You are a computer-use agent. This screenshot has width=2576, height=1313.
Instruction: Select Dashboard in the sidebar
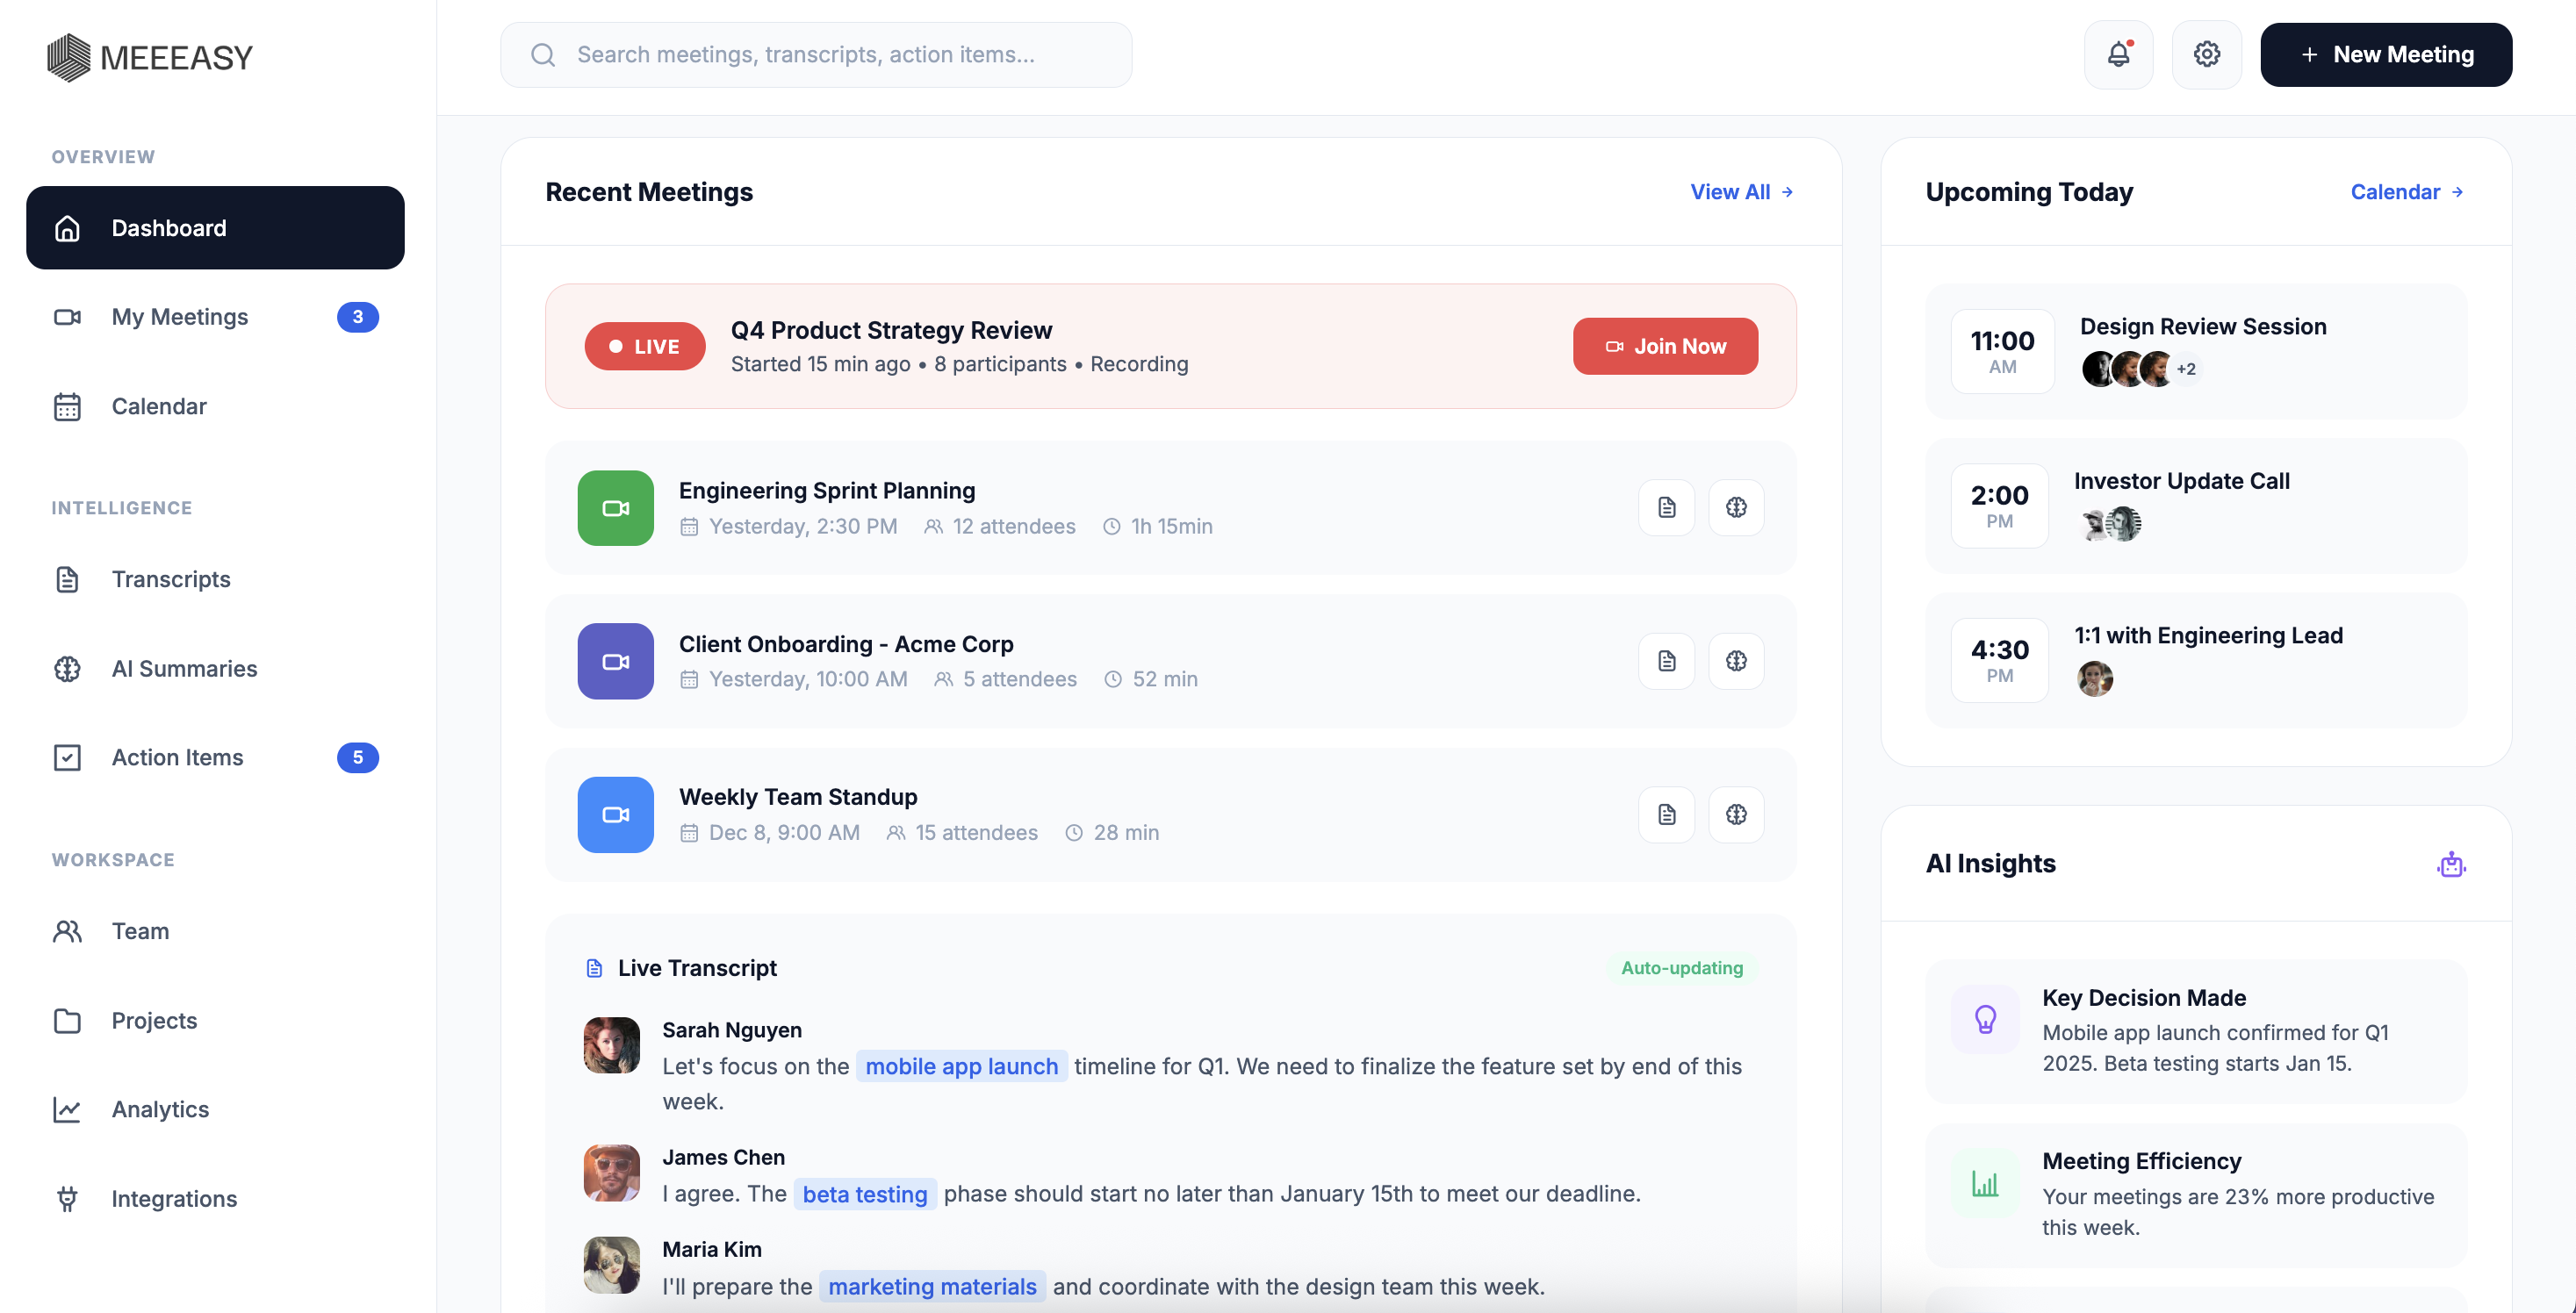214,228
